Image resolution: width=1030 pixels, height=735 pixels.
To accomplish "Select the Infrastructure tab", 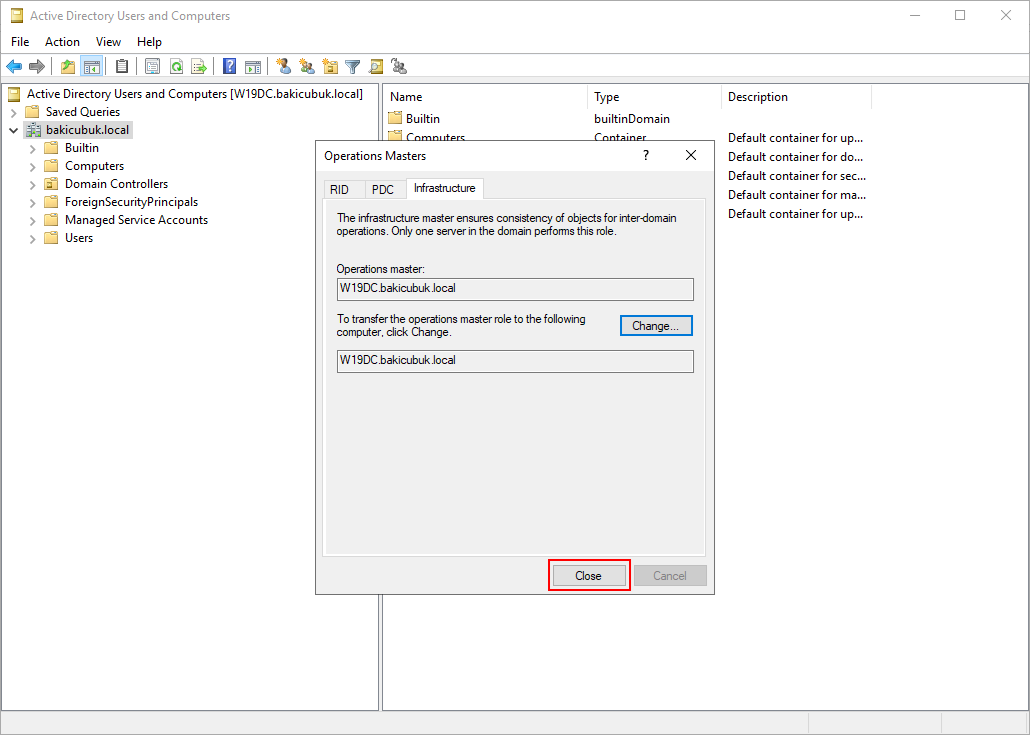I will pos(445,188).
